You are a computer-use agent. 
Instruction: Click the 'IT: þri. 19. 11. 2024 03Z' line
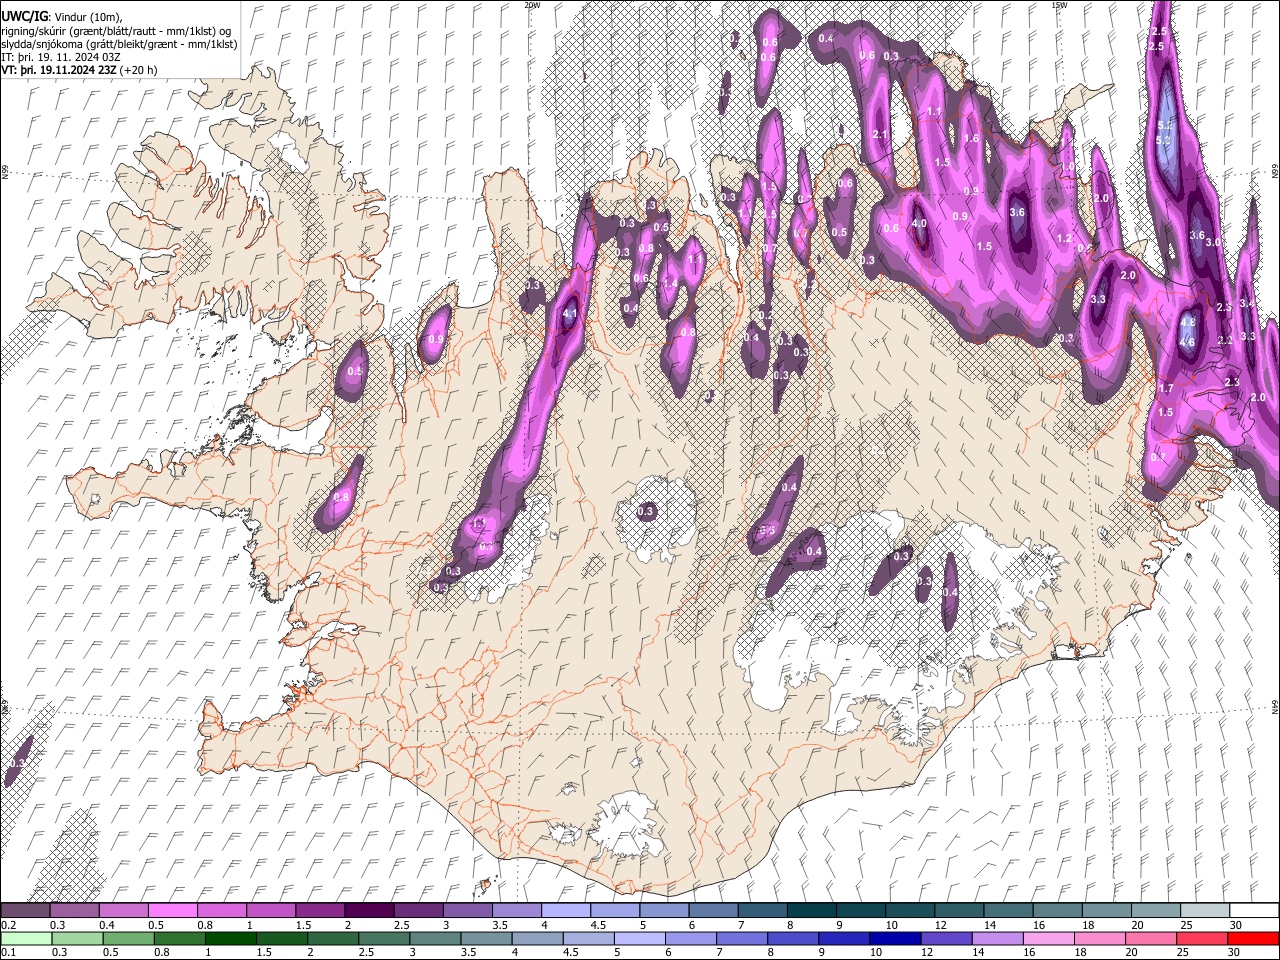pos(62,57)
